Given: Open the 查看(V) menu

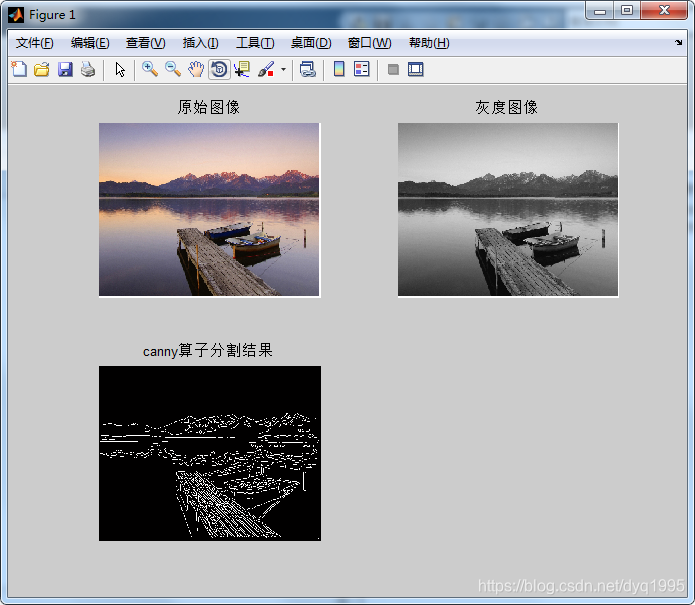Looking at the screenshot, I should 145,43.
